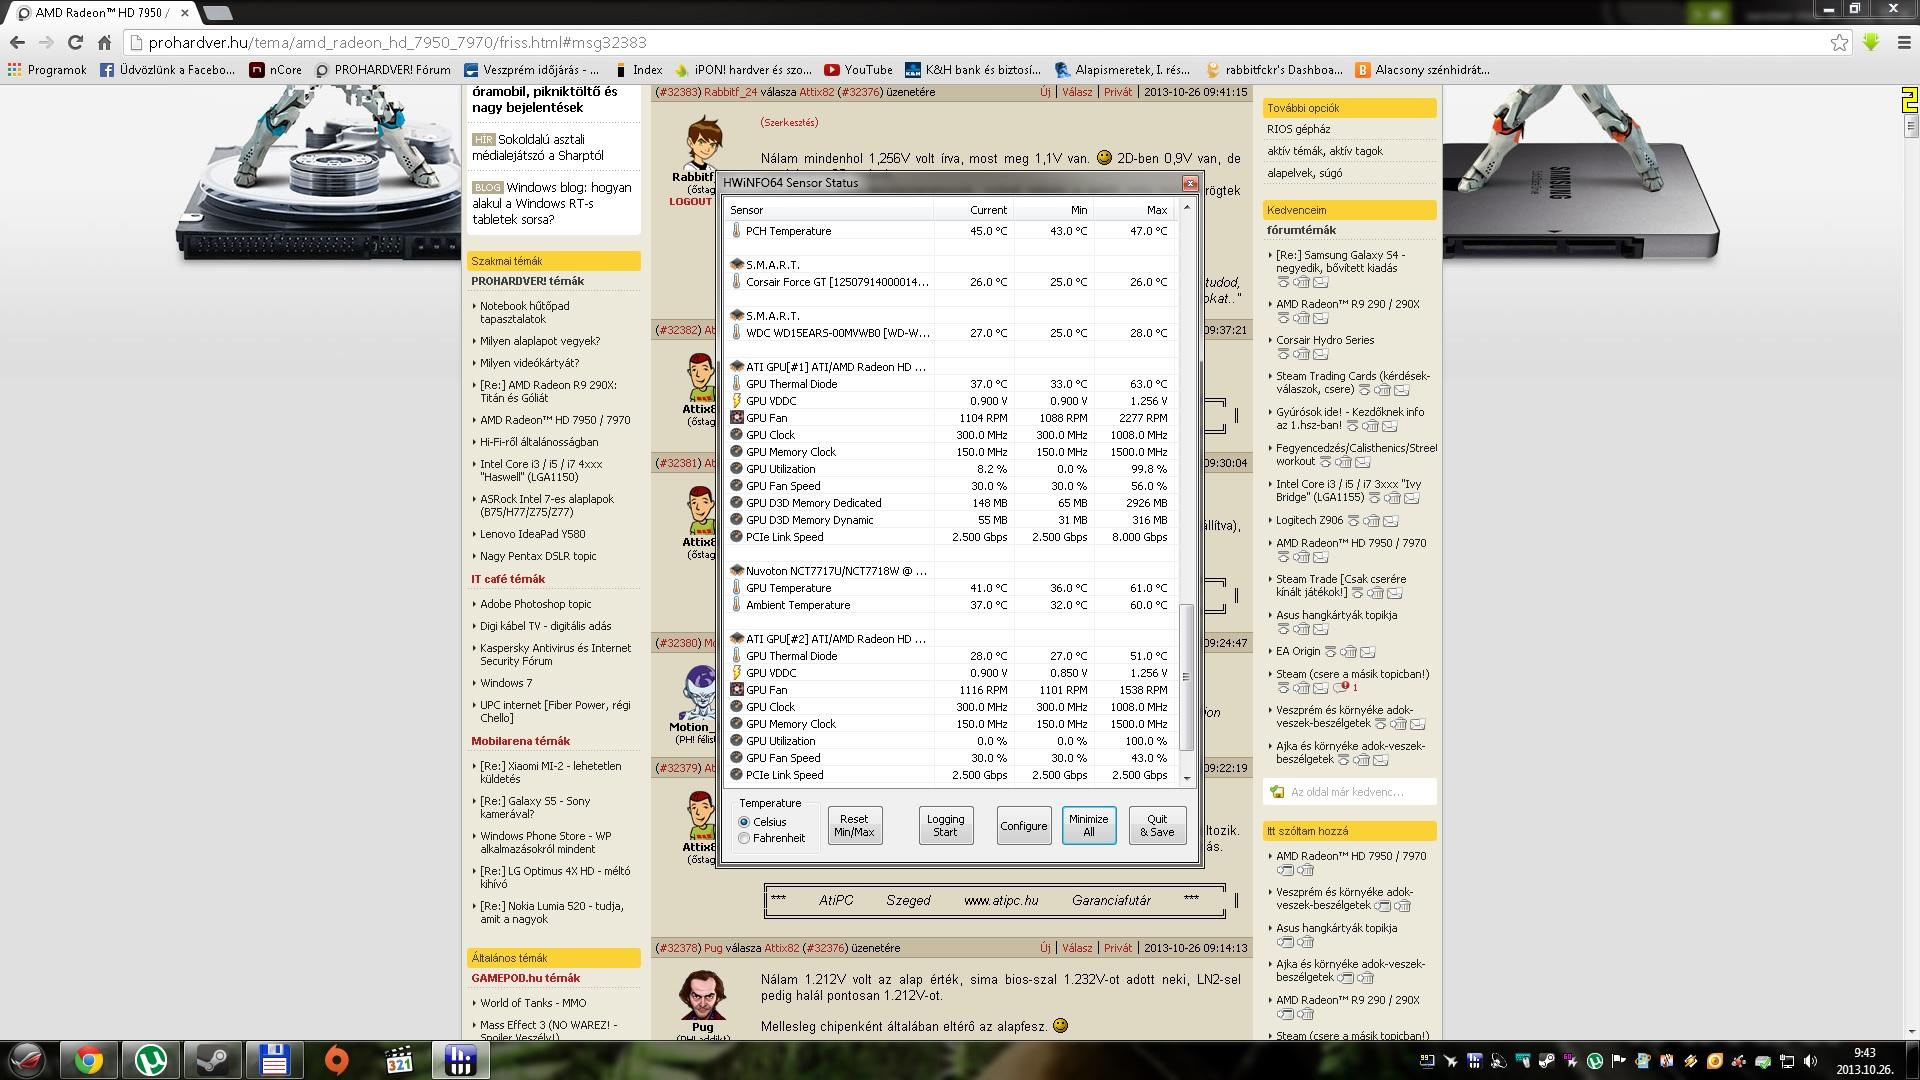Open Media Player Classic from taskbar
Viewport: 1920px width, 1080px height.
pos(399,1060)
